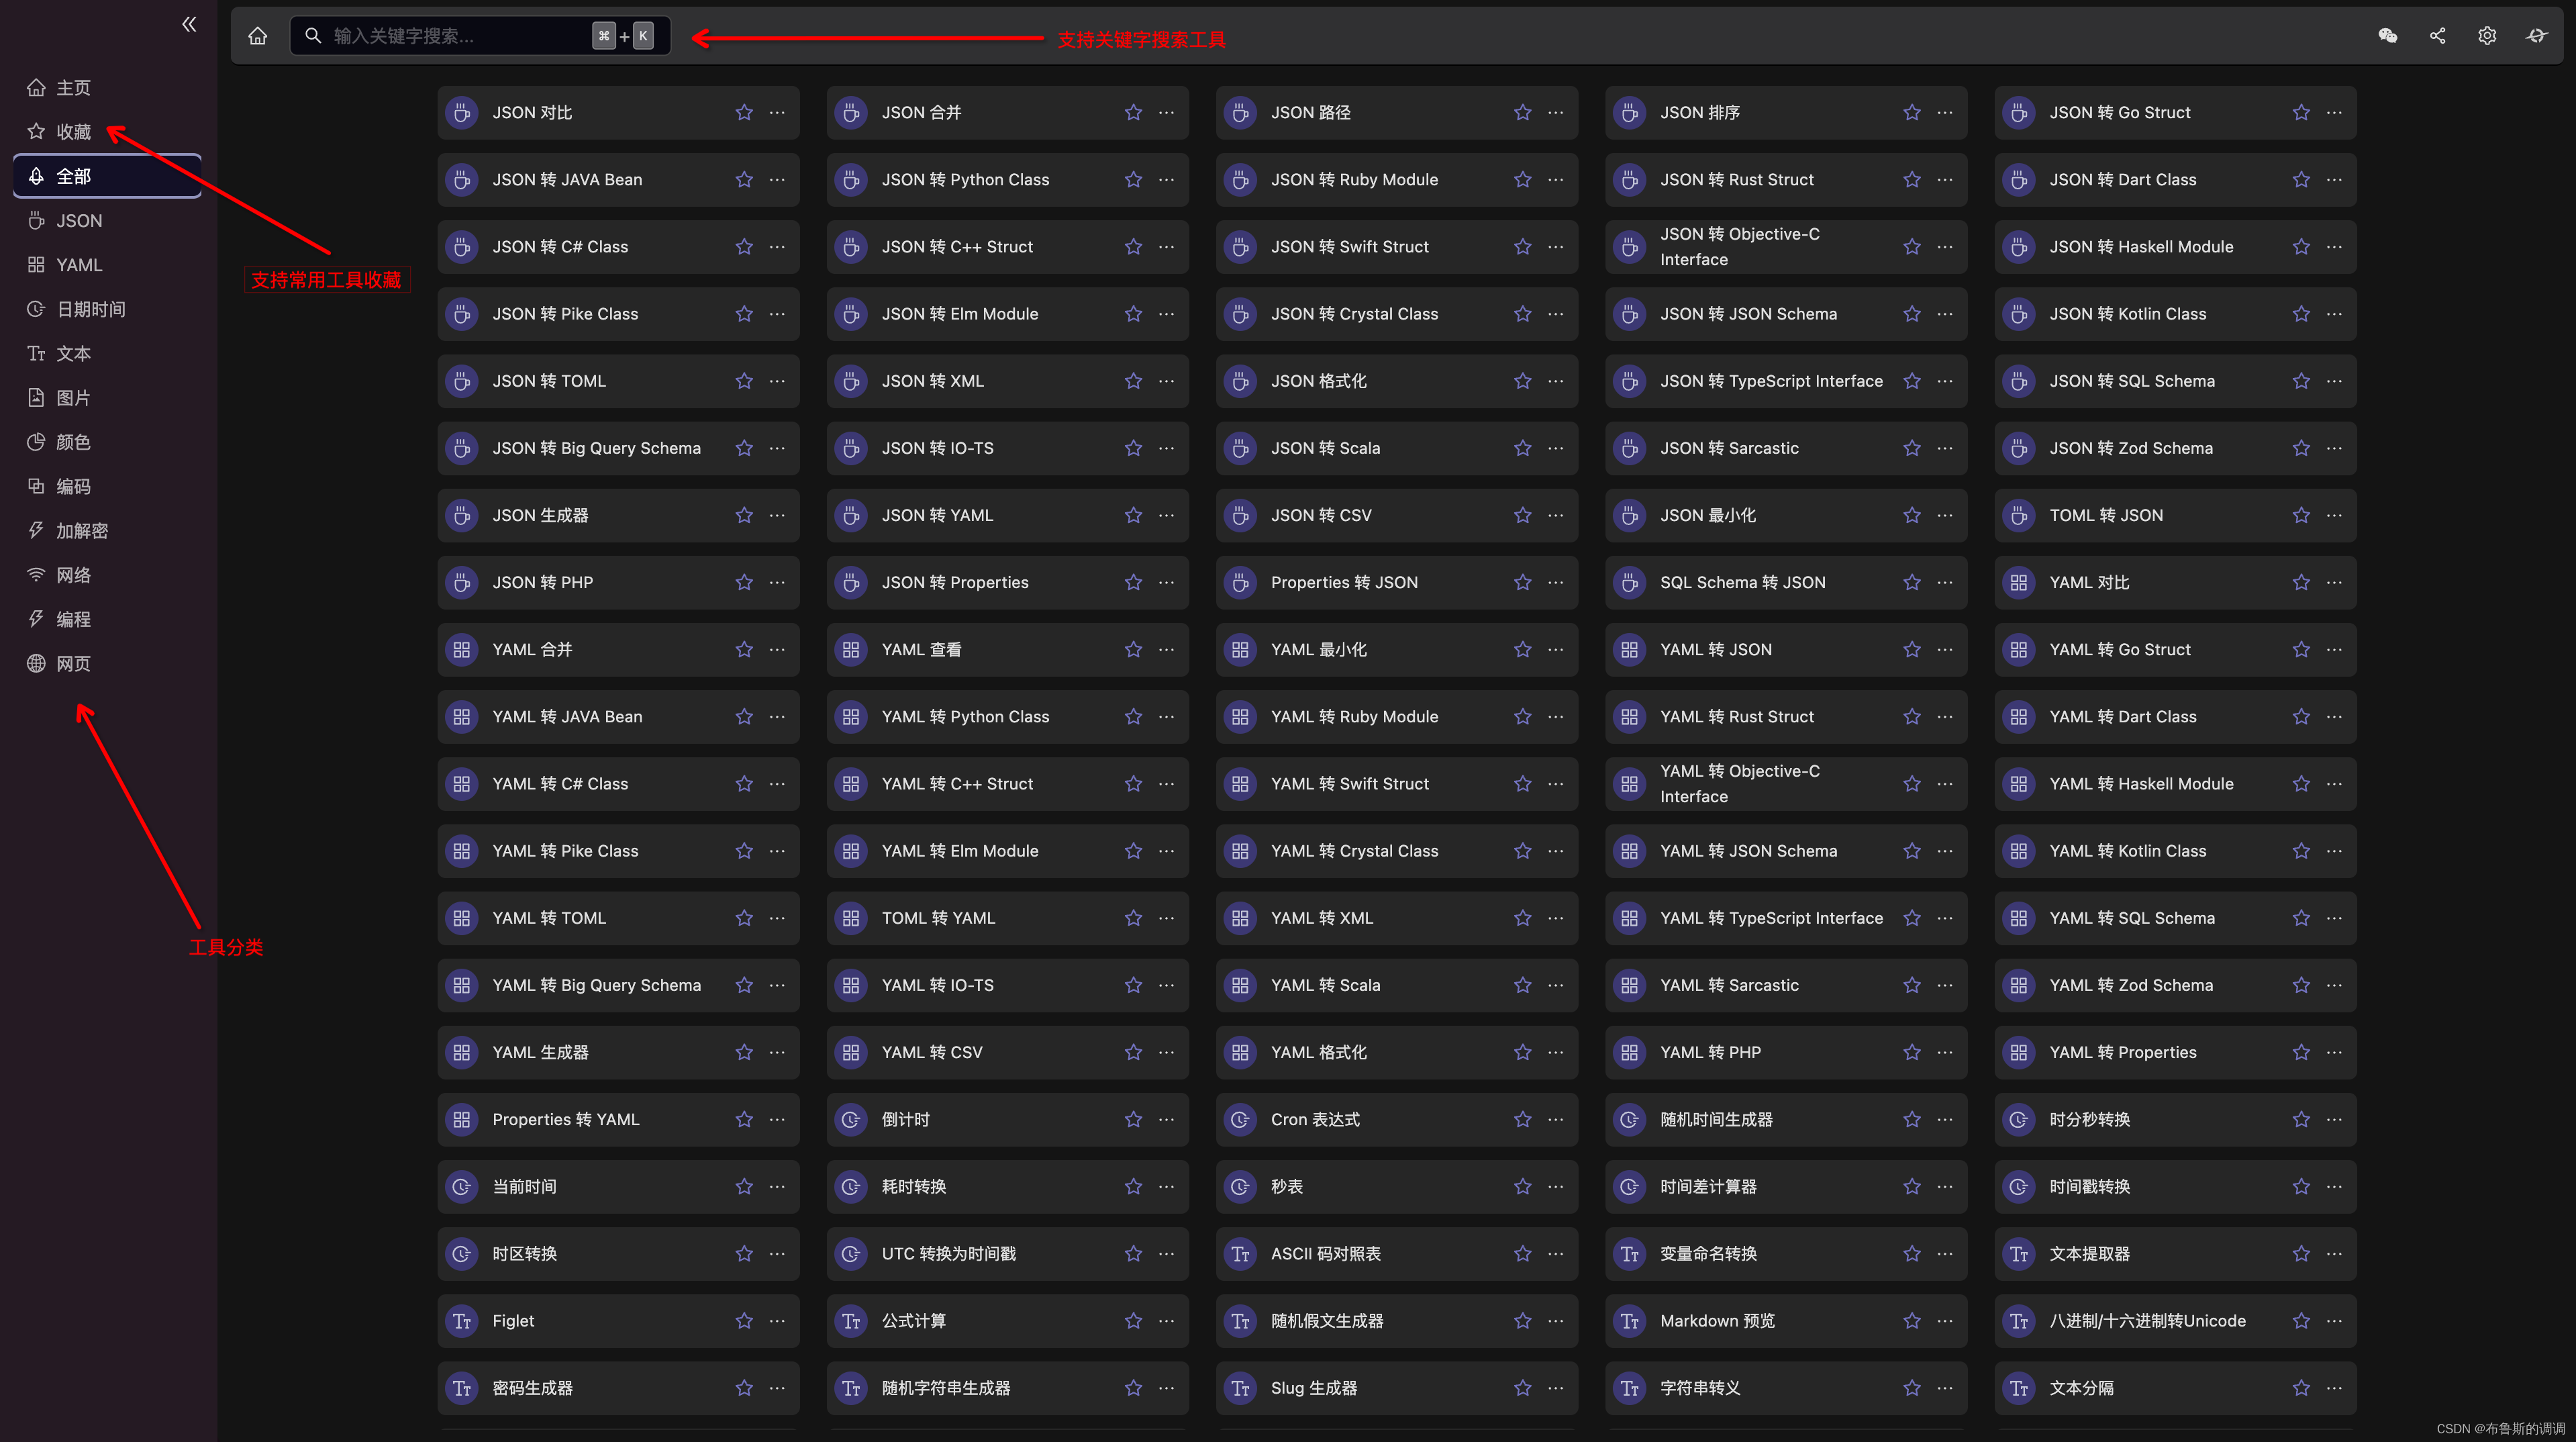2576x1442 pixels.
Task: Open settings gear in top bar
Action: [x=2487, y=36]
